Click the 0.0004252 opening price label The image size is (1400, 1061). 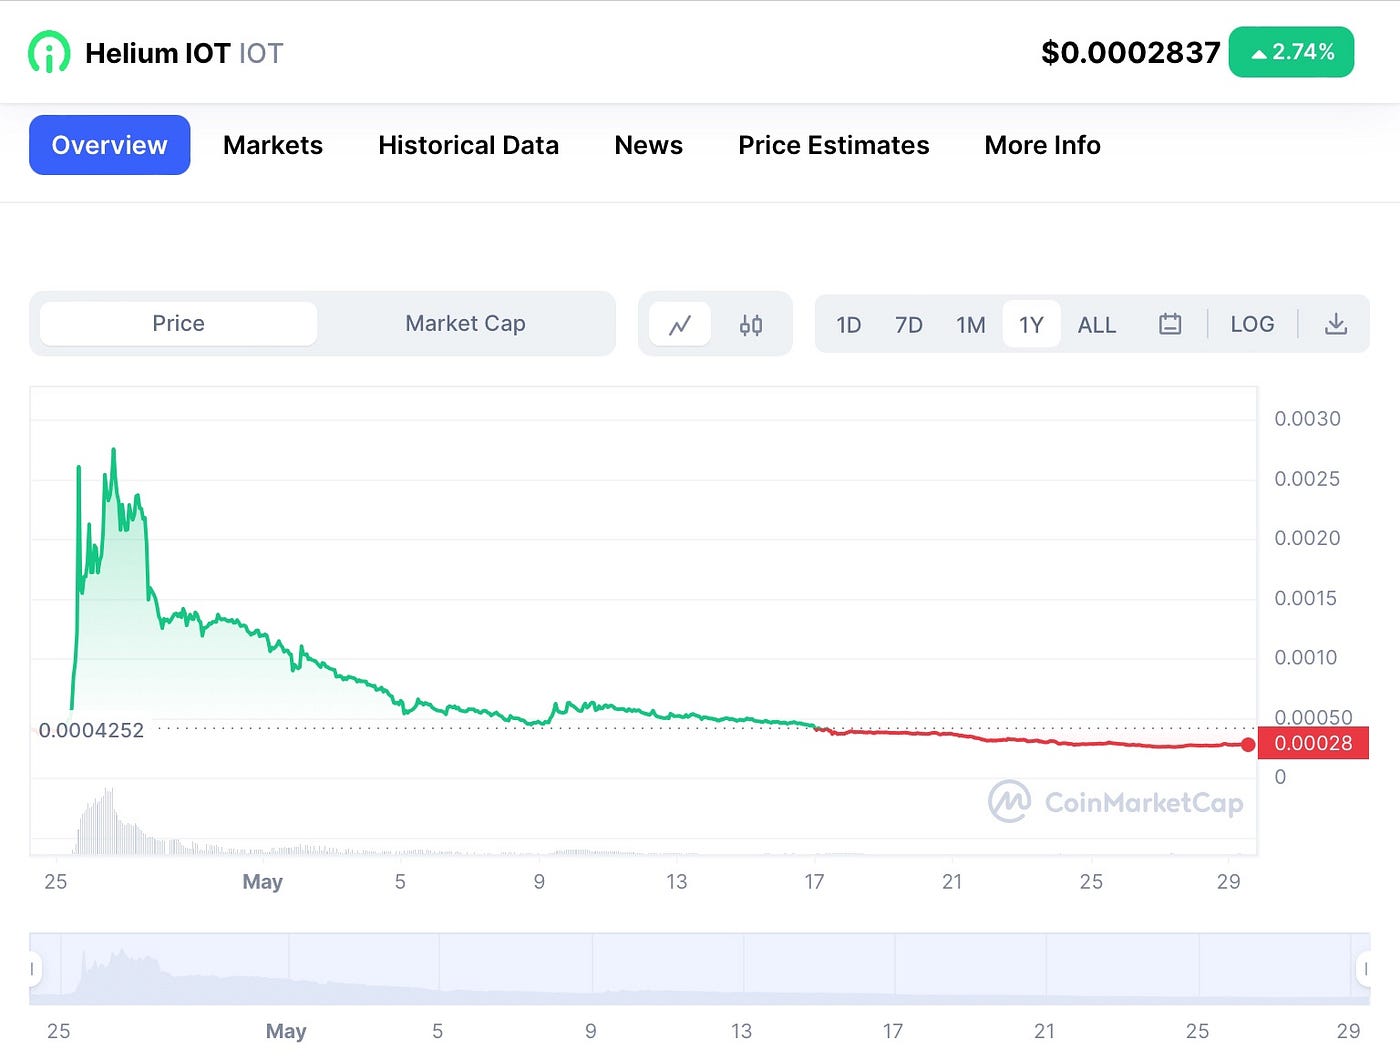pyautogui.click(x=91, y=731)
